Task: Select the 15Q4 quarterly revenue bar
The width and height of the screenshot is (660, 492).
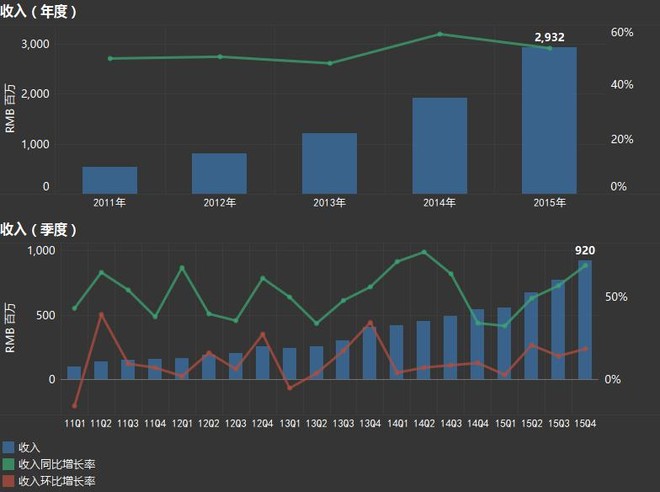Action: click(585, 319)
